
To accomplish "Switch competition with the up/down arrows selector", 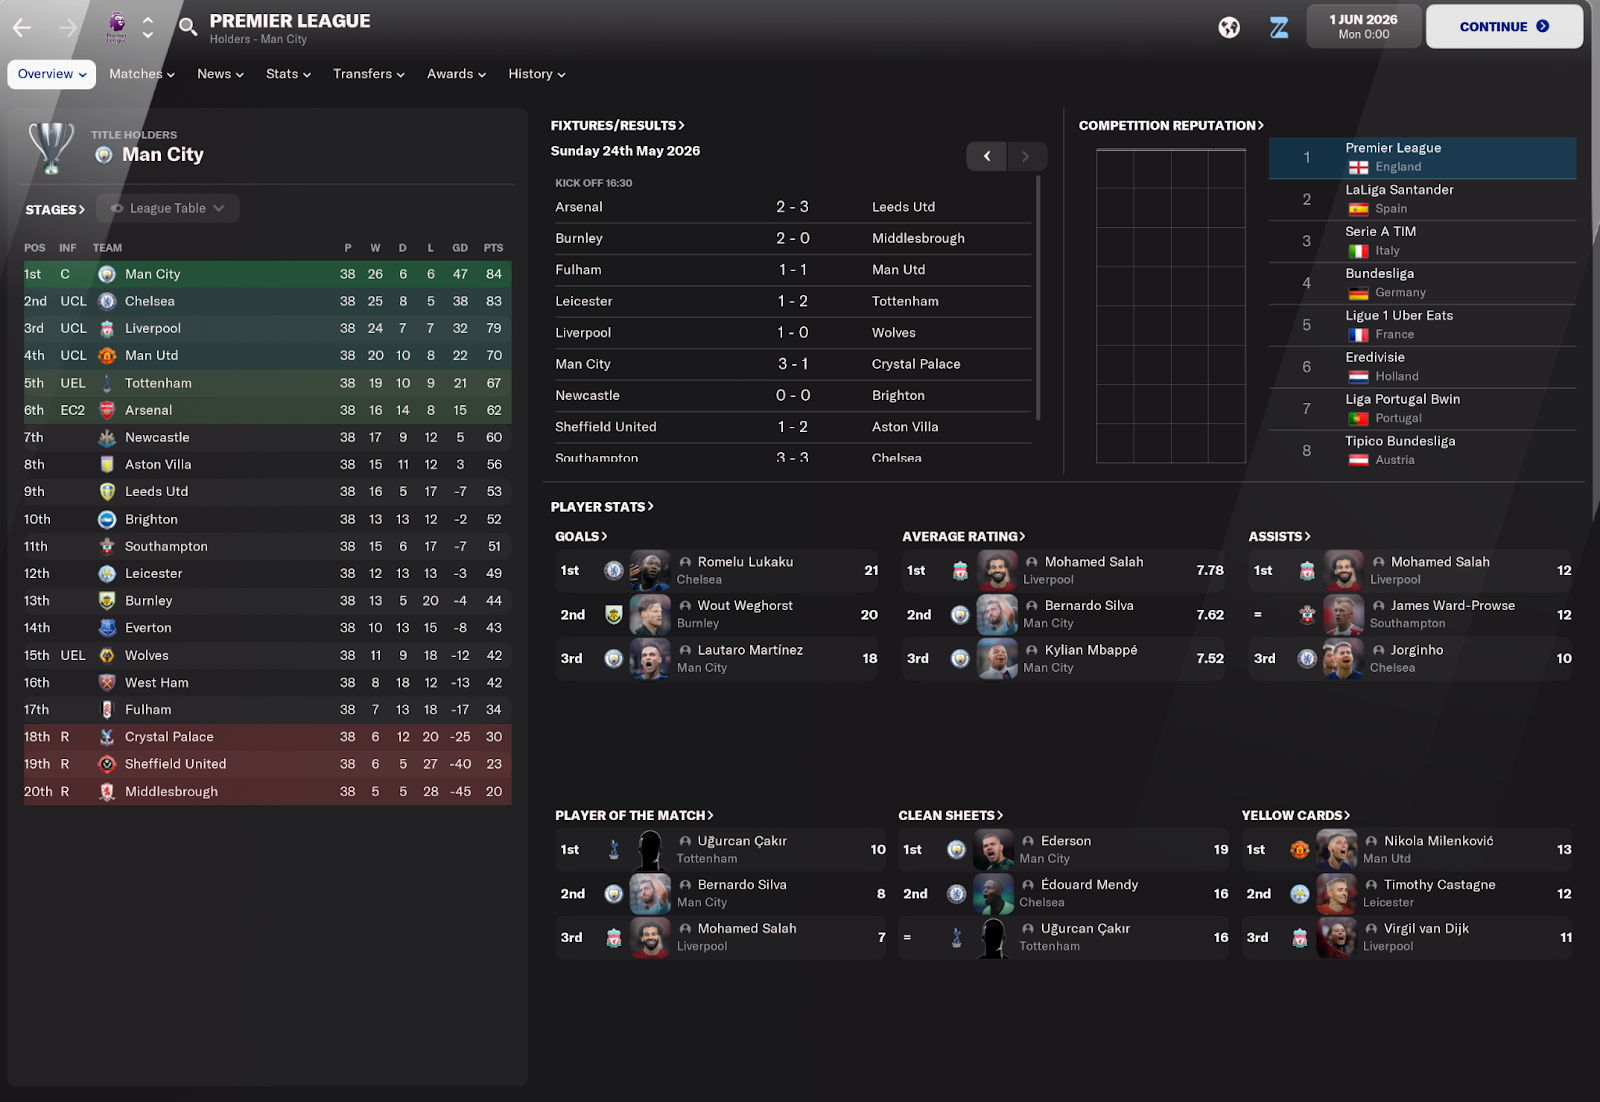I will point(148,27).
